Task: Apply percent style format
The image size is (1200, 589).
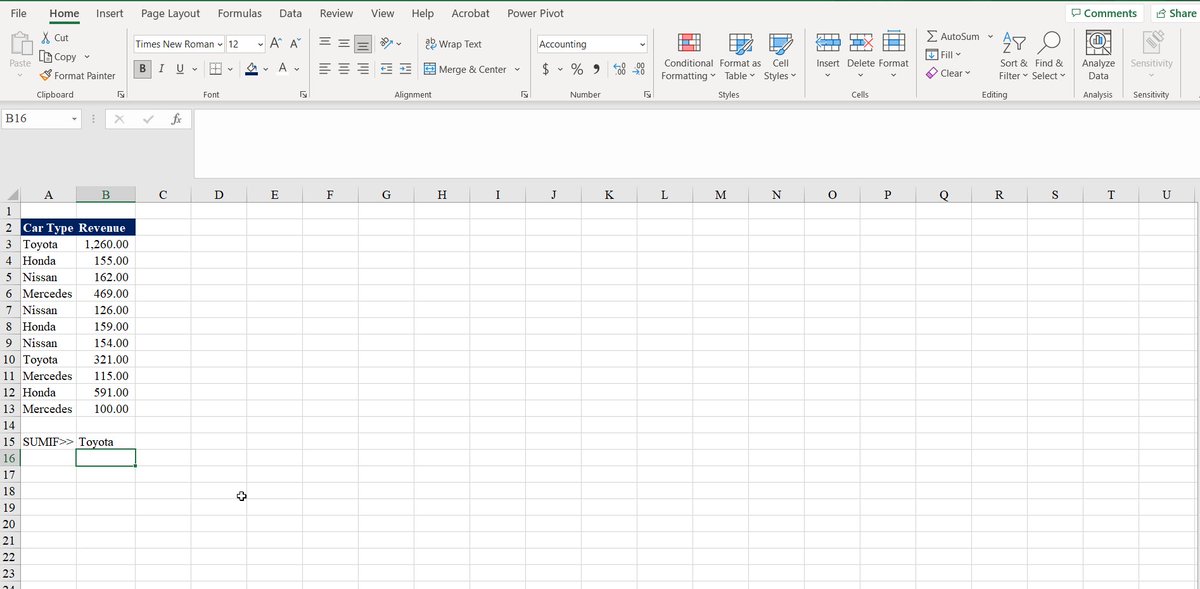Action: click(x=577, y=69)
